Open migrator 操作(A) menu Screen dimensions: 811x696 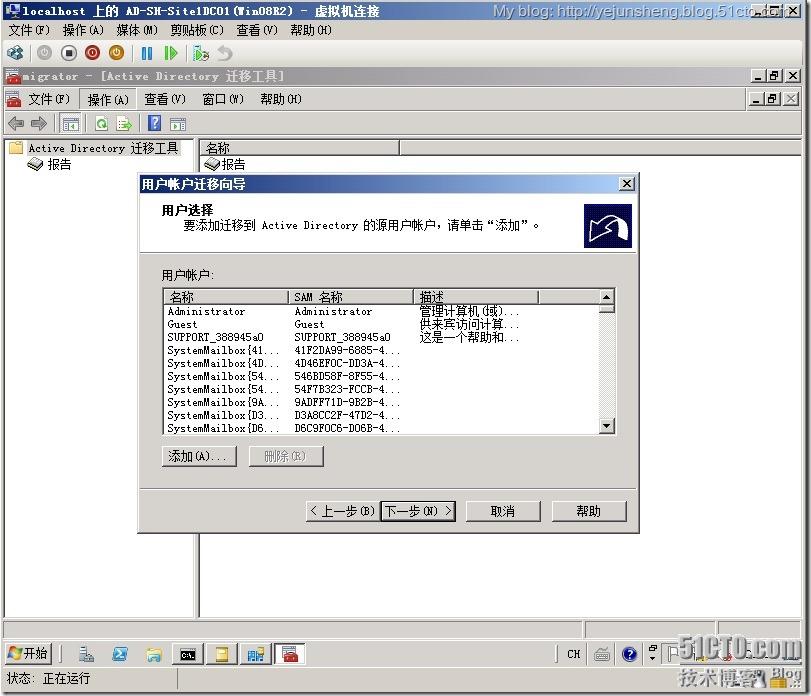tap(108, 99)
